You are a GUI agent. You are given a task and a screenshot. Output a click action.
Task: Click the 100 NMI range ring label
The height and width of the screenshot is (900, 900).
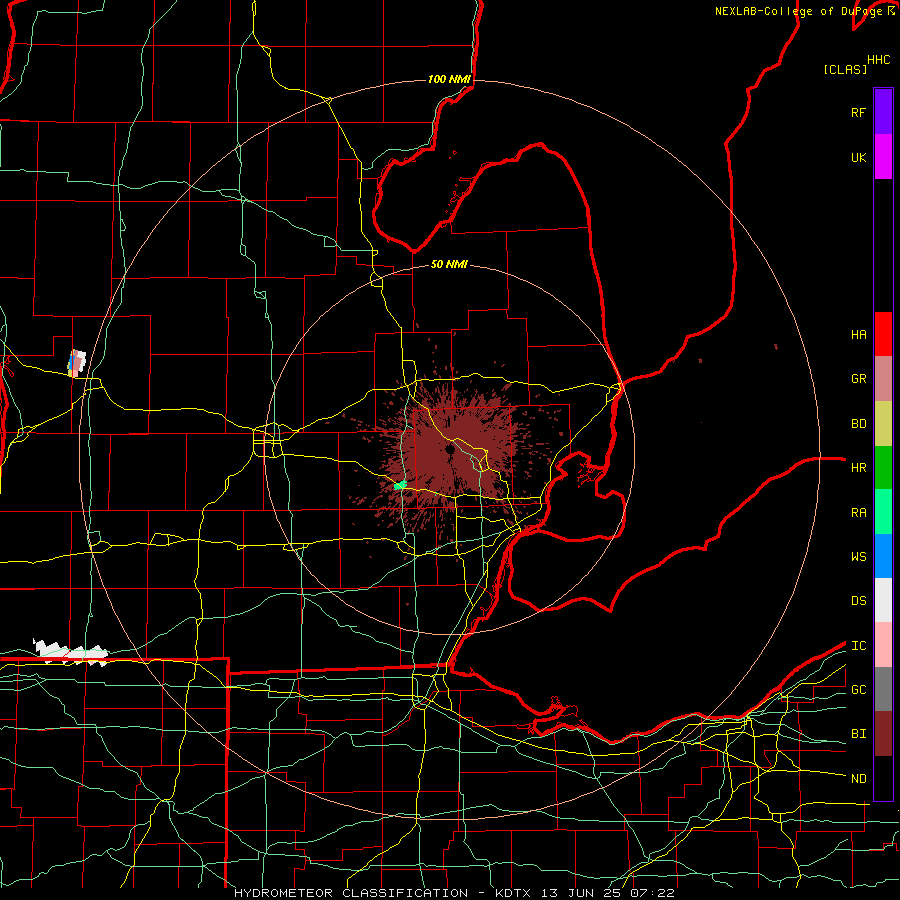pyautogui.click(x=449, y=79)
